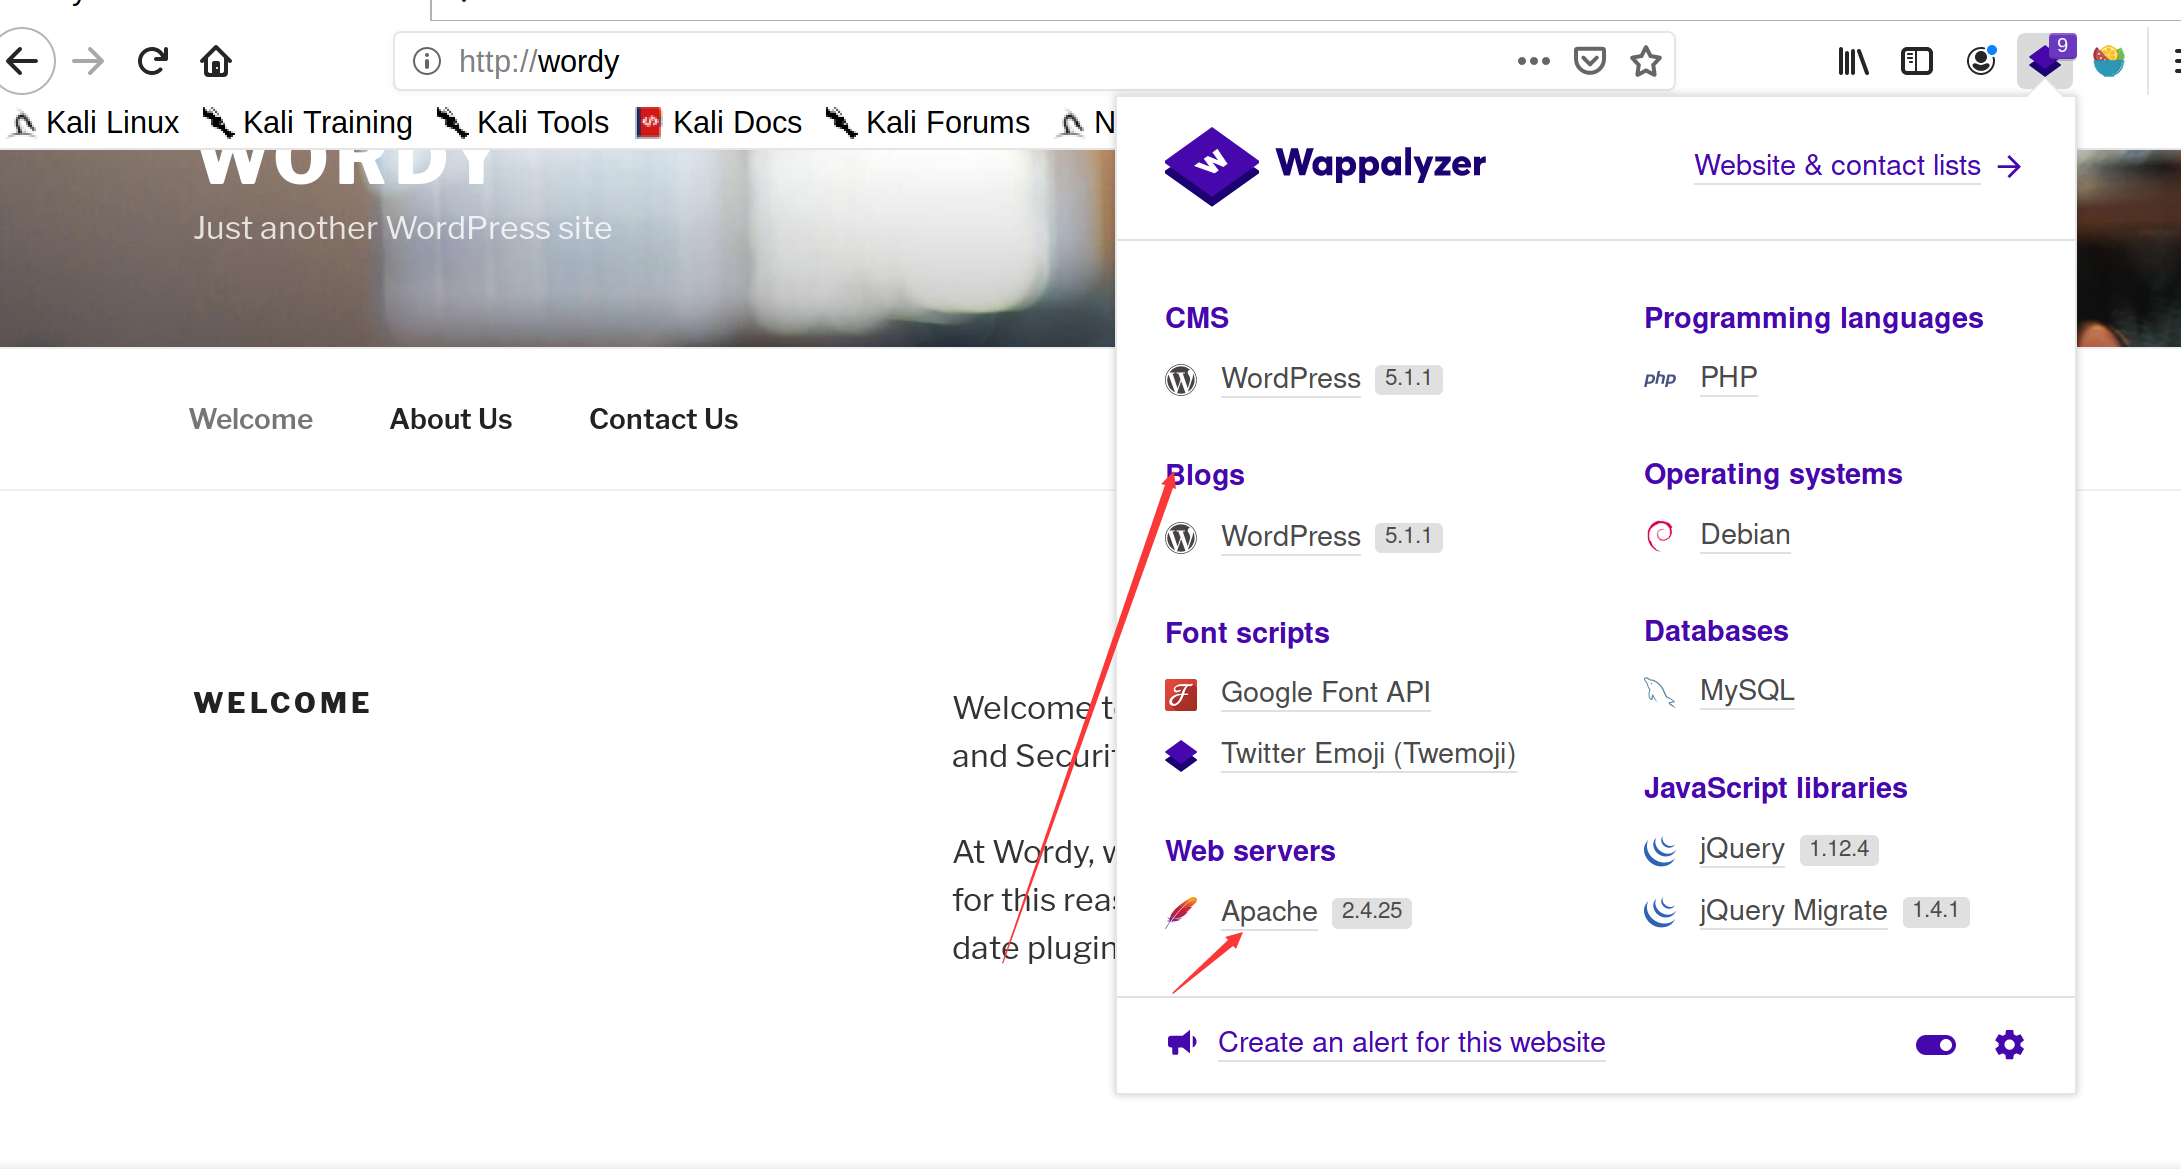Open the PHP technology link
The image size is (2181, 1169).
click(1729, 378)
